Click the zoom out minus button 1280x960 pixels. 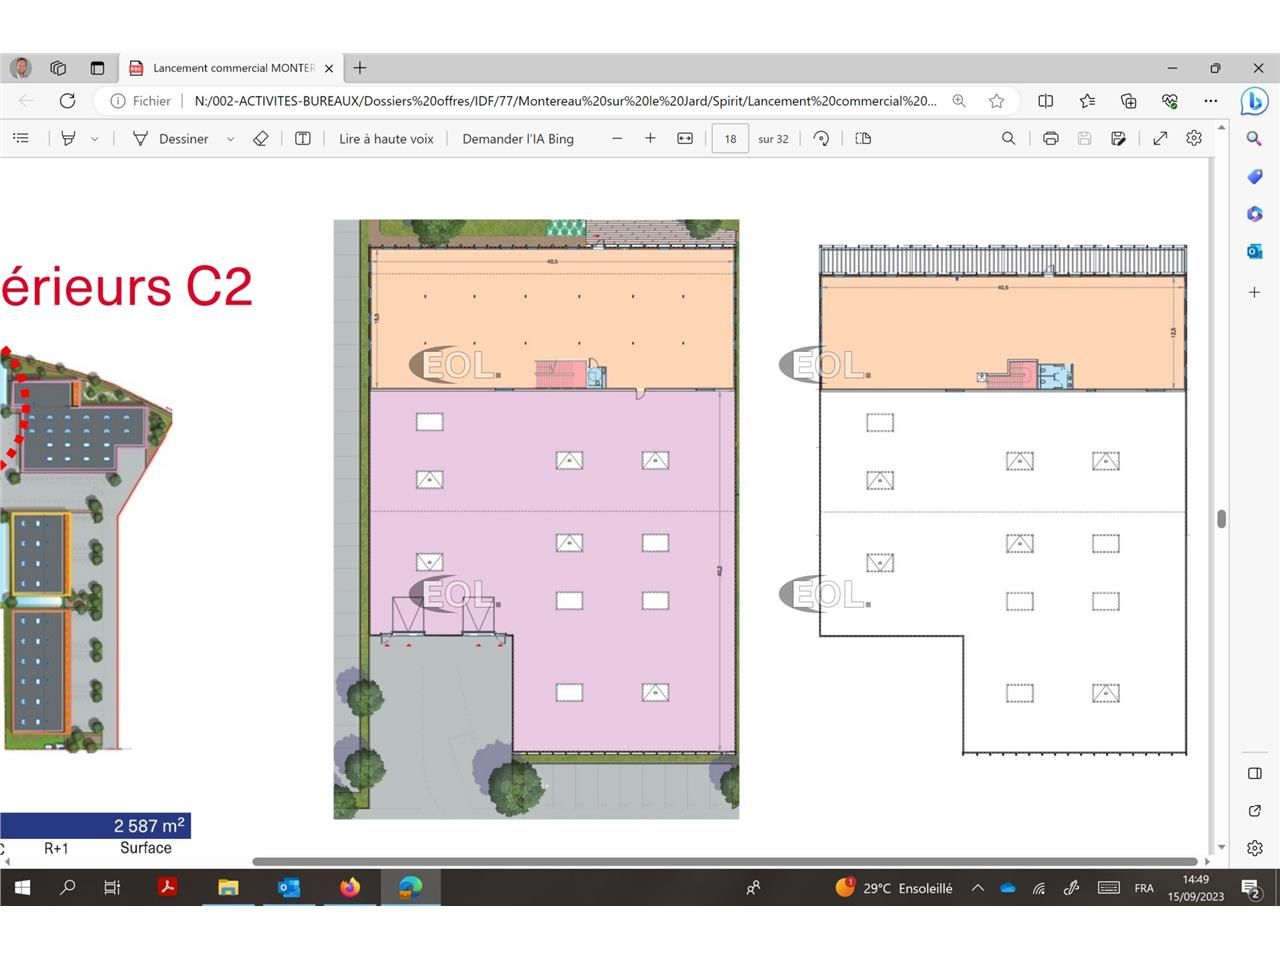(617, 139)
